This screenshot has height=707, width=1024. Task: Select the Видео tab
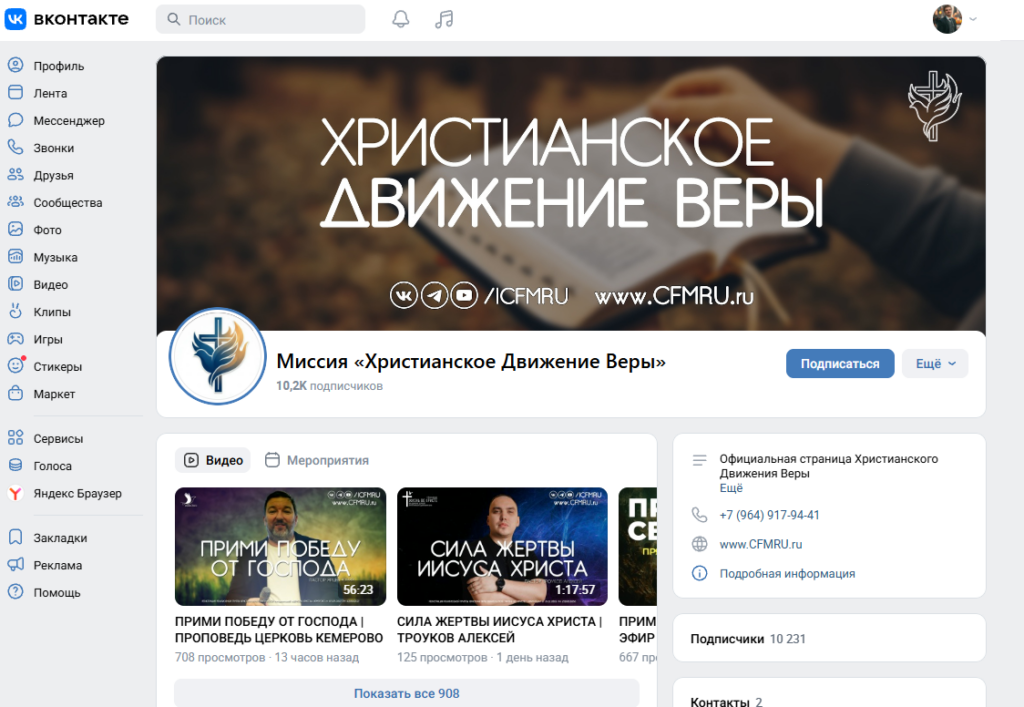213,460
